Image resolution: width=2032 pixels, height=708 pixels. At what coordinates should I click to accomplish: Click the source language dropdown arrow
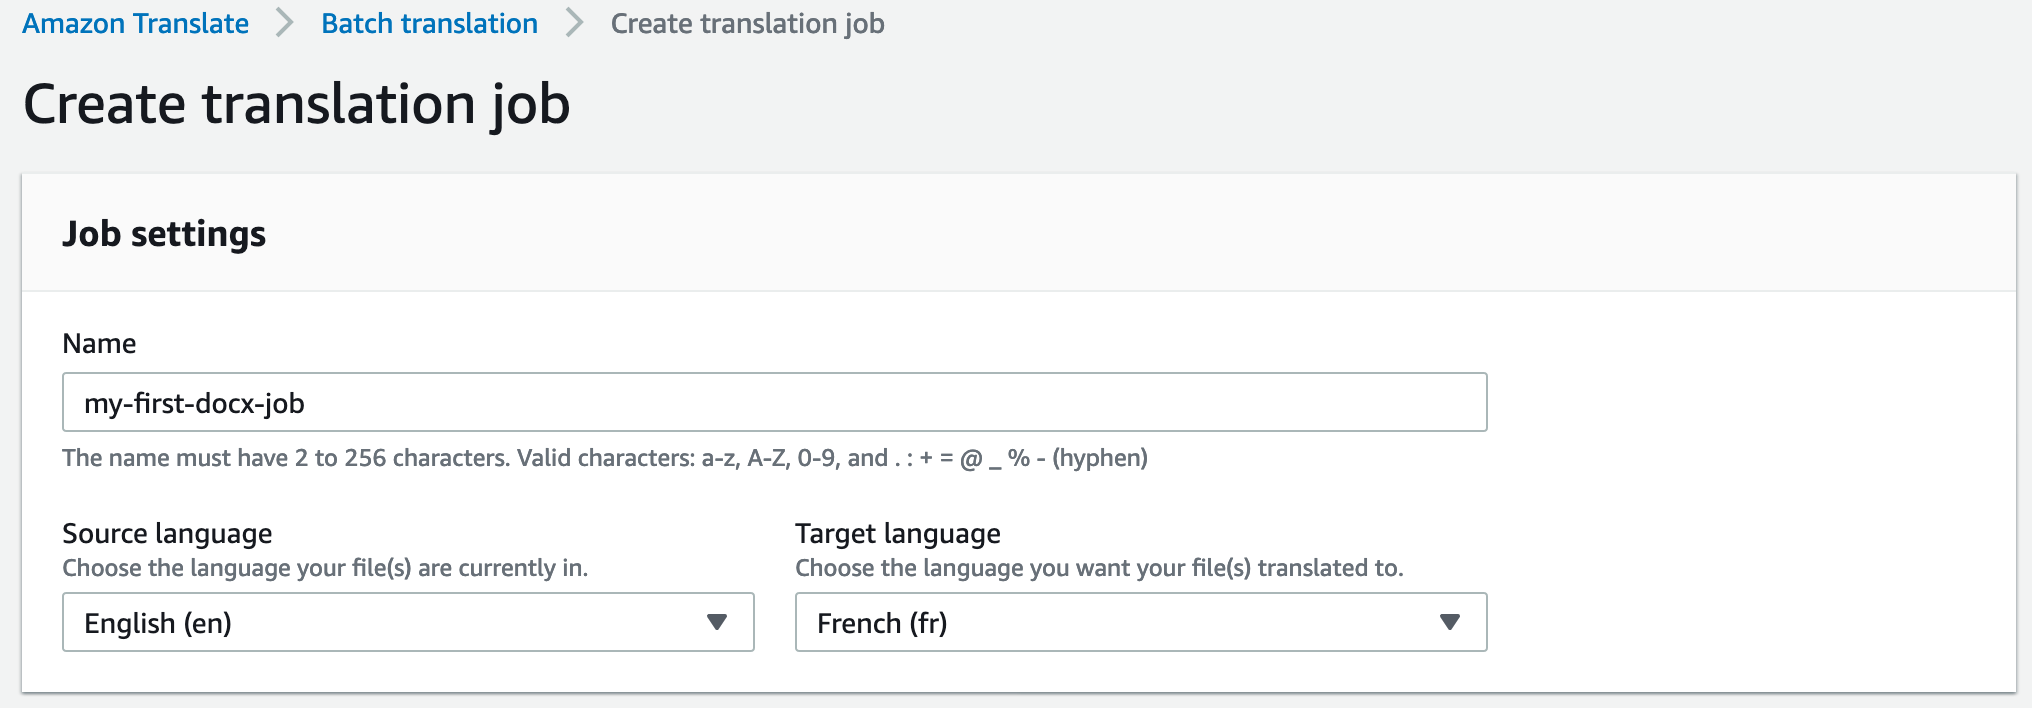716,622
